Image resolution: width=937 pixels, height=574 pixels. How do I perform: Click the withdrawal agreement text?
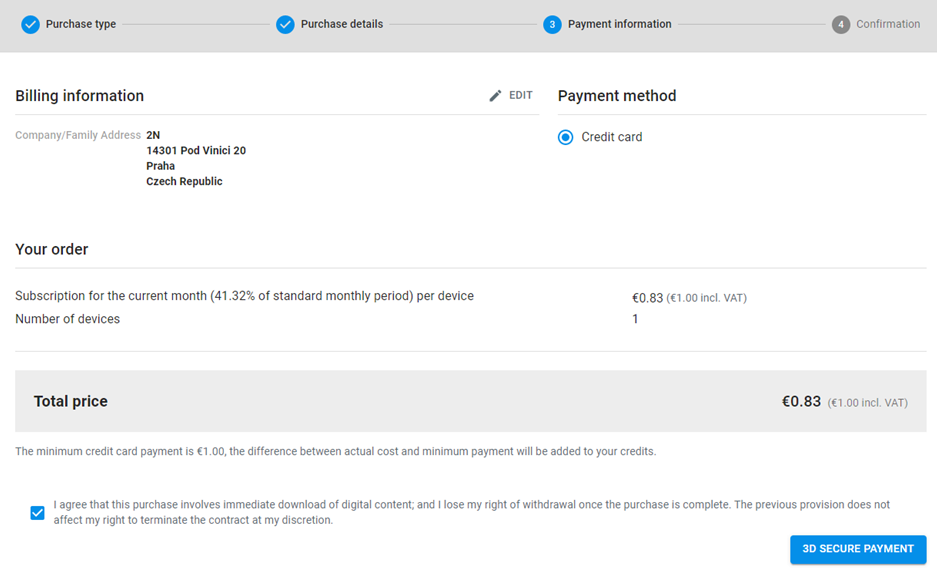tap(471, 512)
